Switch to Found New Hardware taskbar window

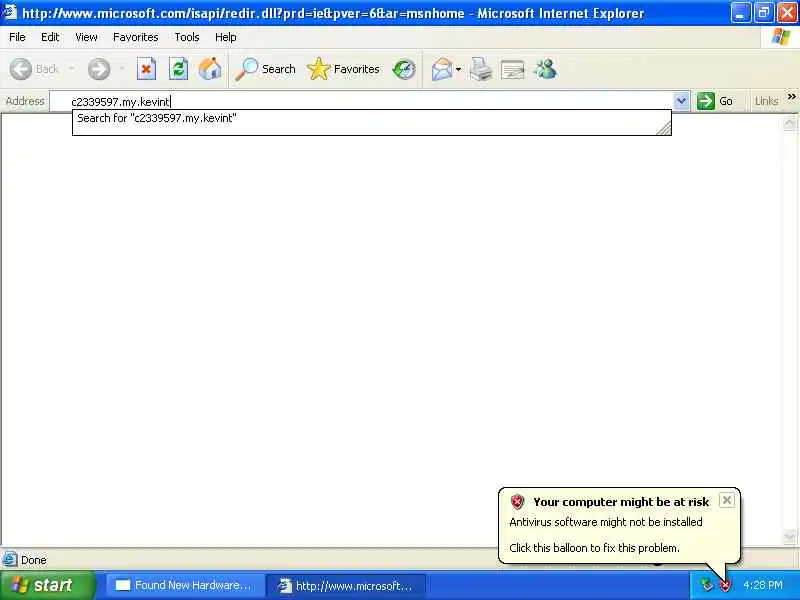[x=185, y=585]
